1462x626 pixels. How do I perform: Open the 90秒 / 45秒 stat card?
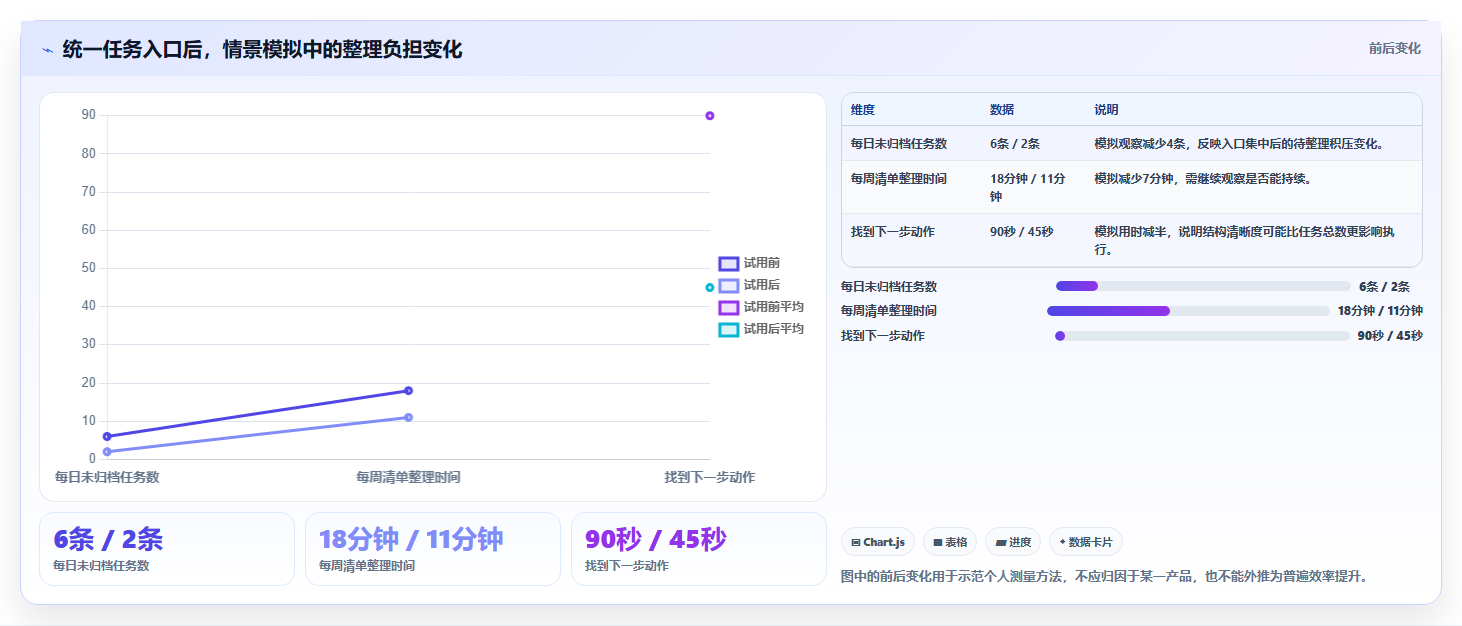(x=699, y=549)
